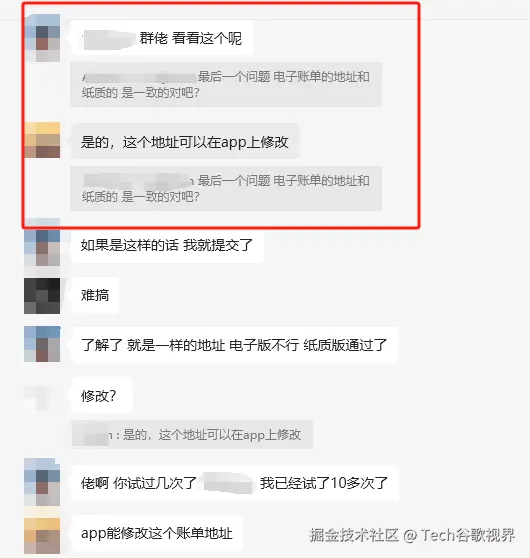
Task: Select the "如果是这样的话 我就提交了" bubble
Action: coord(167,245)
